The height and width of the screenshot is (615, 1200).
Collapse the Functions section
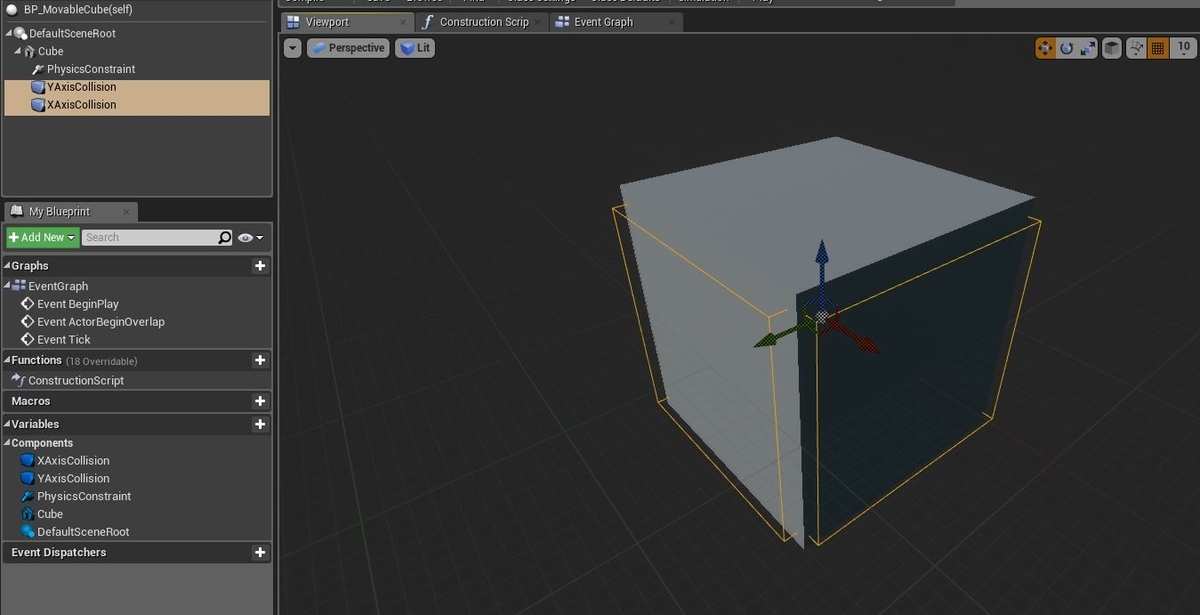[x=7, y=360]
